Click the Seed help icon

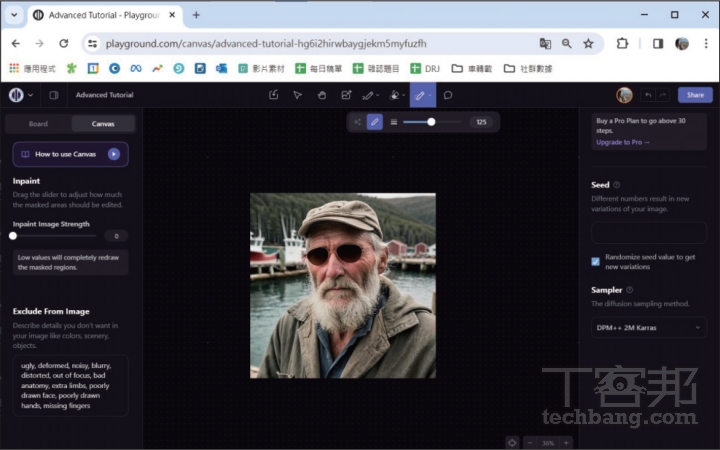[617, 185]
